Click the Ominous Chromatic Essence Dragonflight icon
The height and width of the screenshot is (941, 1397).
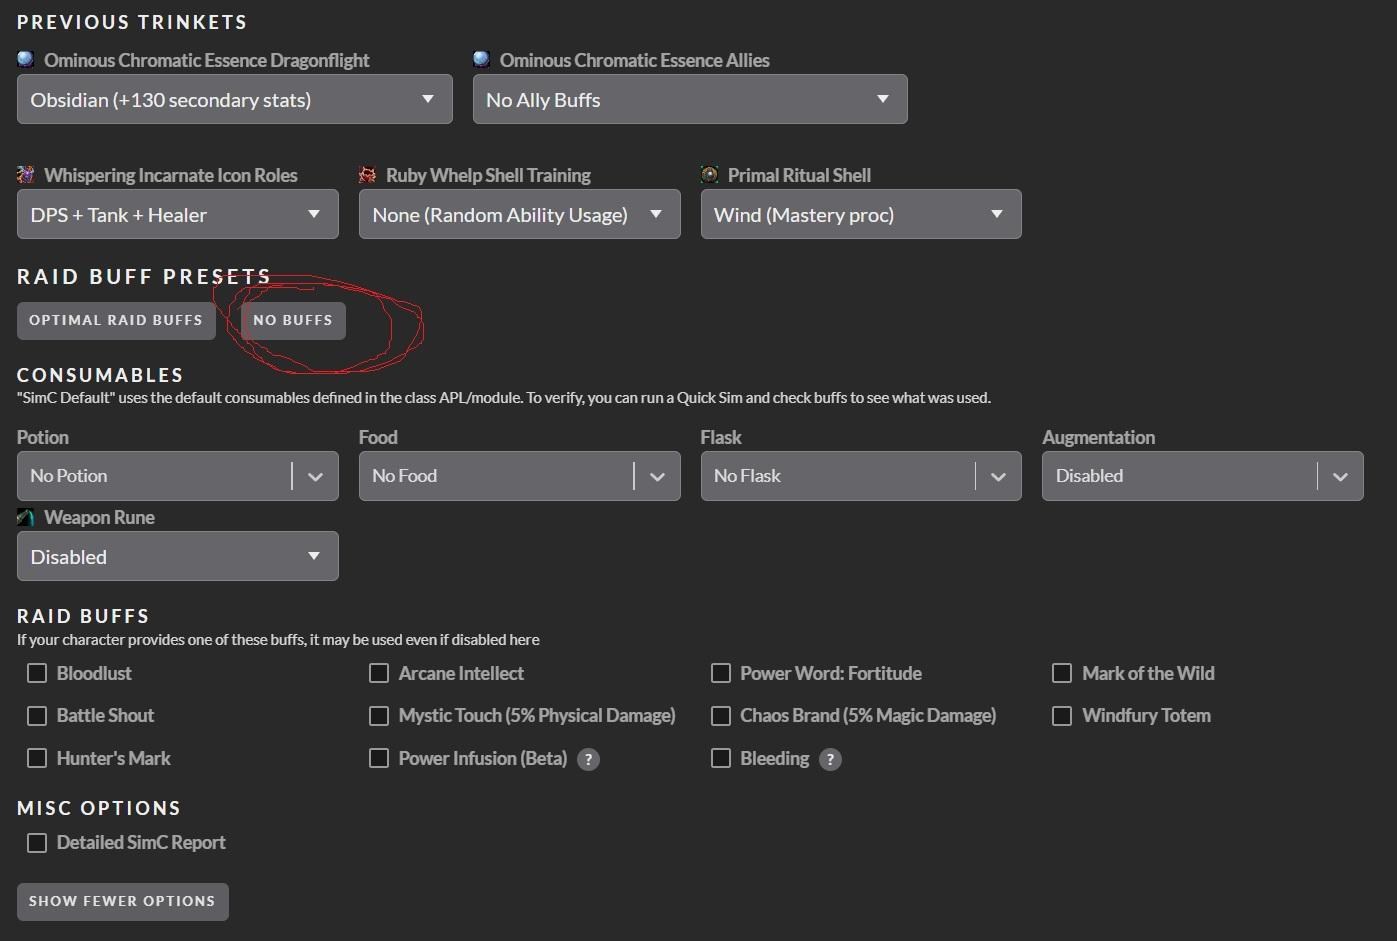coord(26,60)
